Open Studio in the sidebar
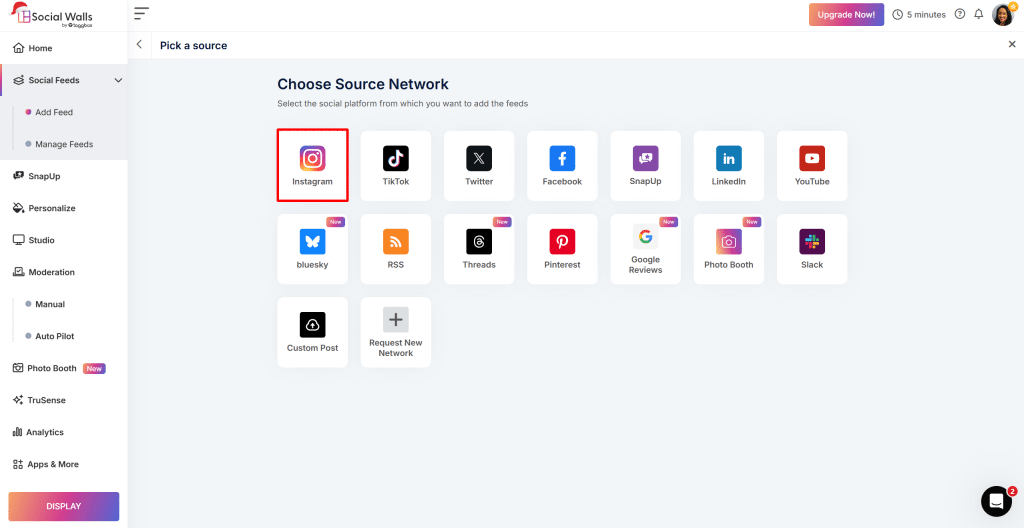This screenshot has height=528, width=1024. [64, 240]
